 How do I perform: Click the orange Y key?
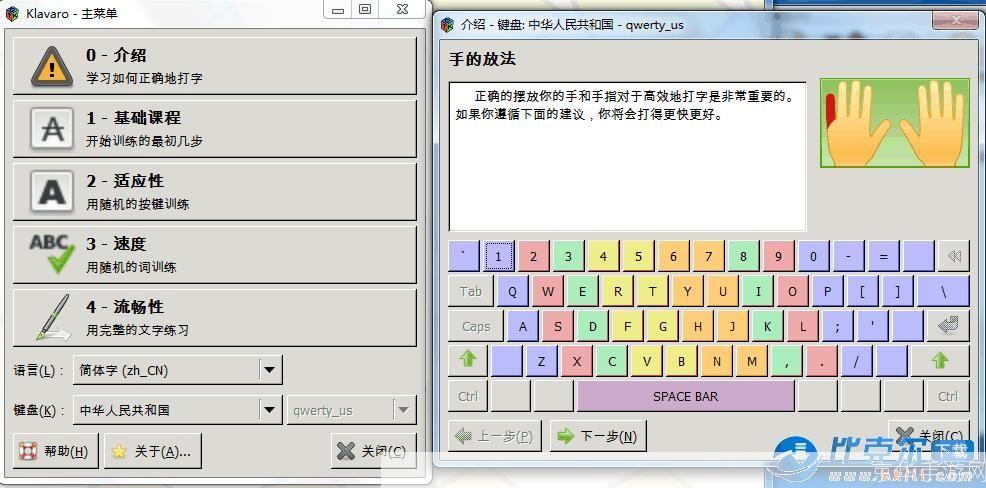[688, 291]
